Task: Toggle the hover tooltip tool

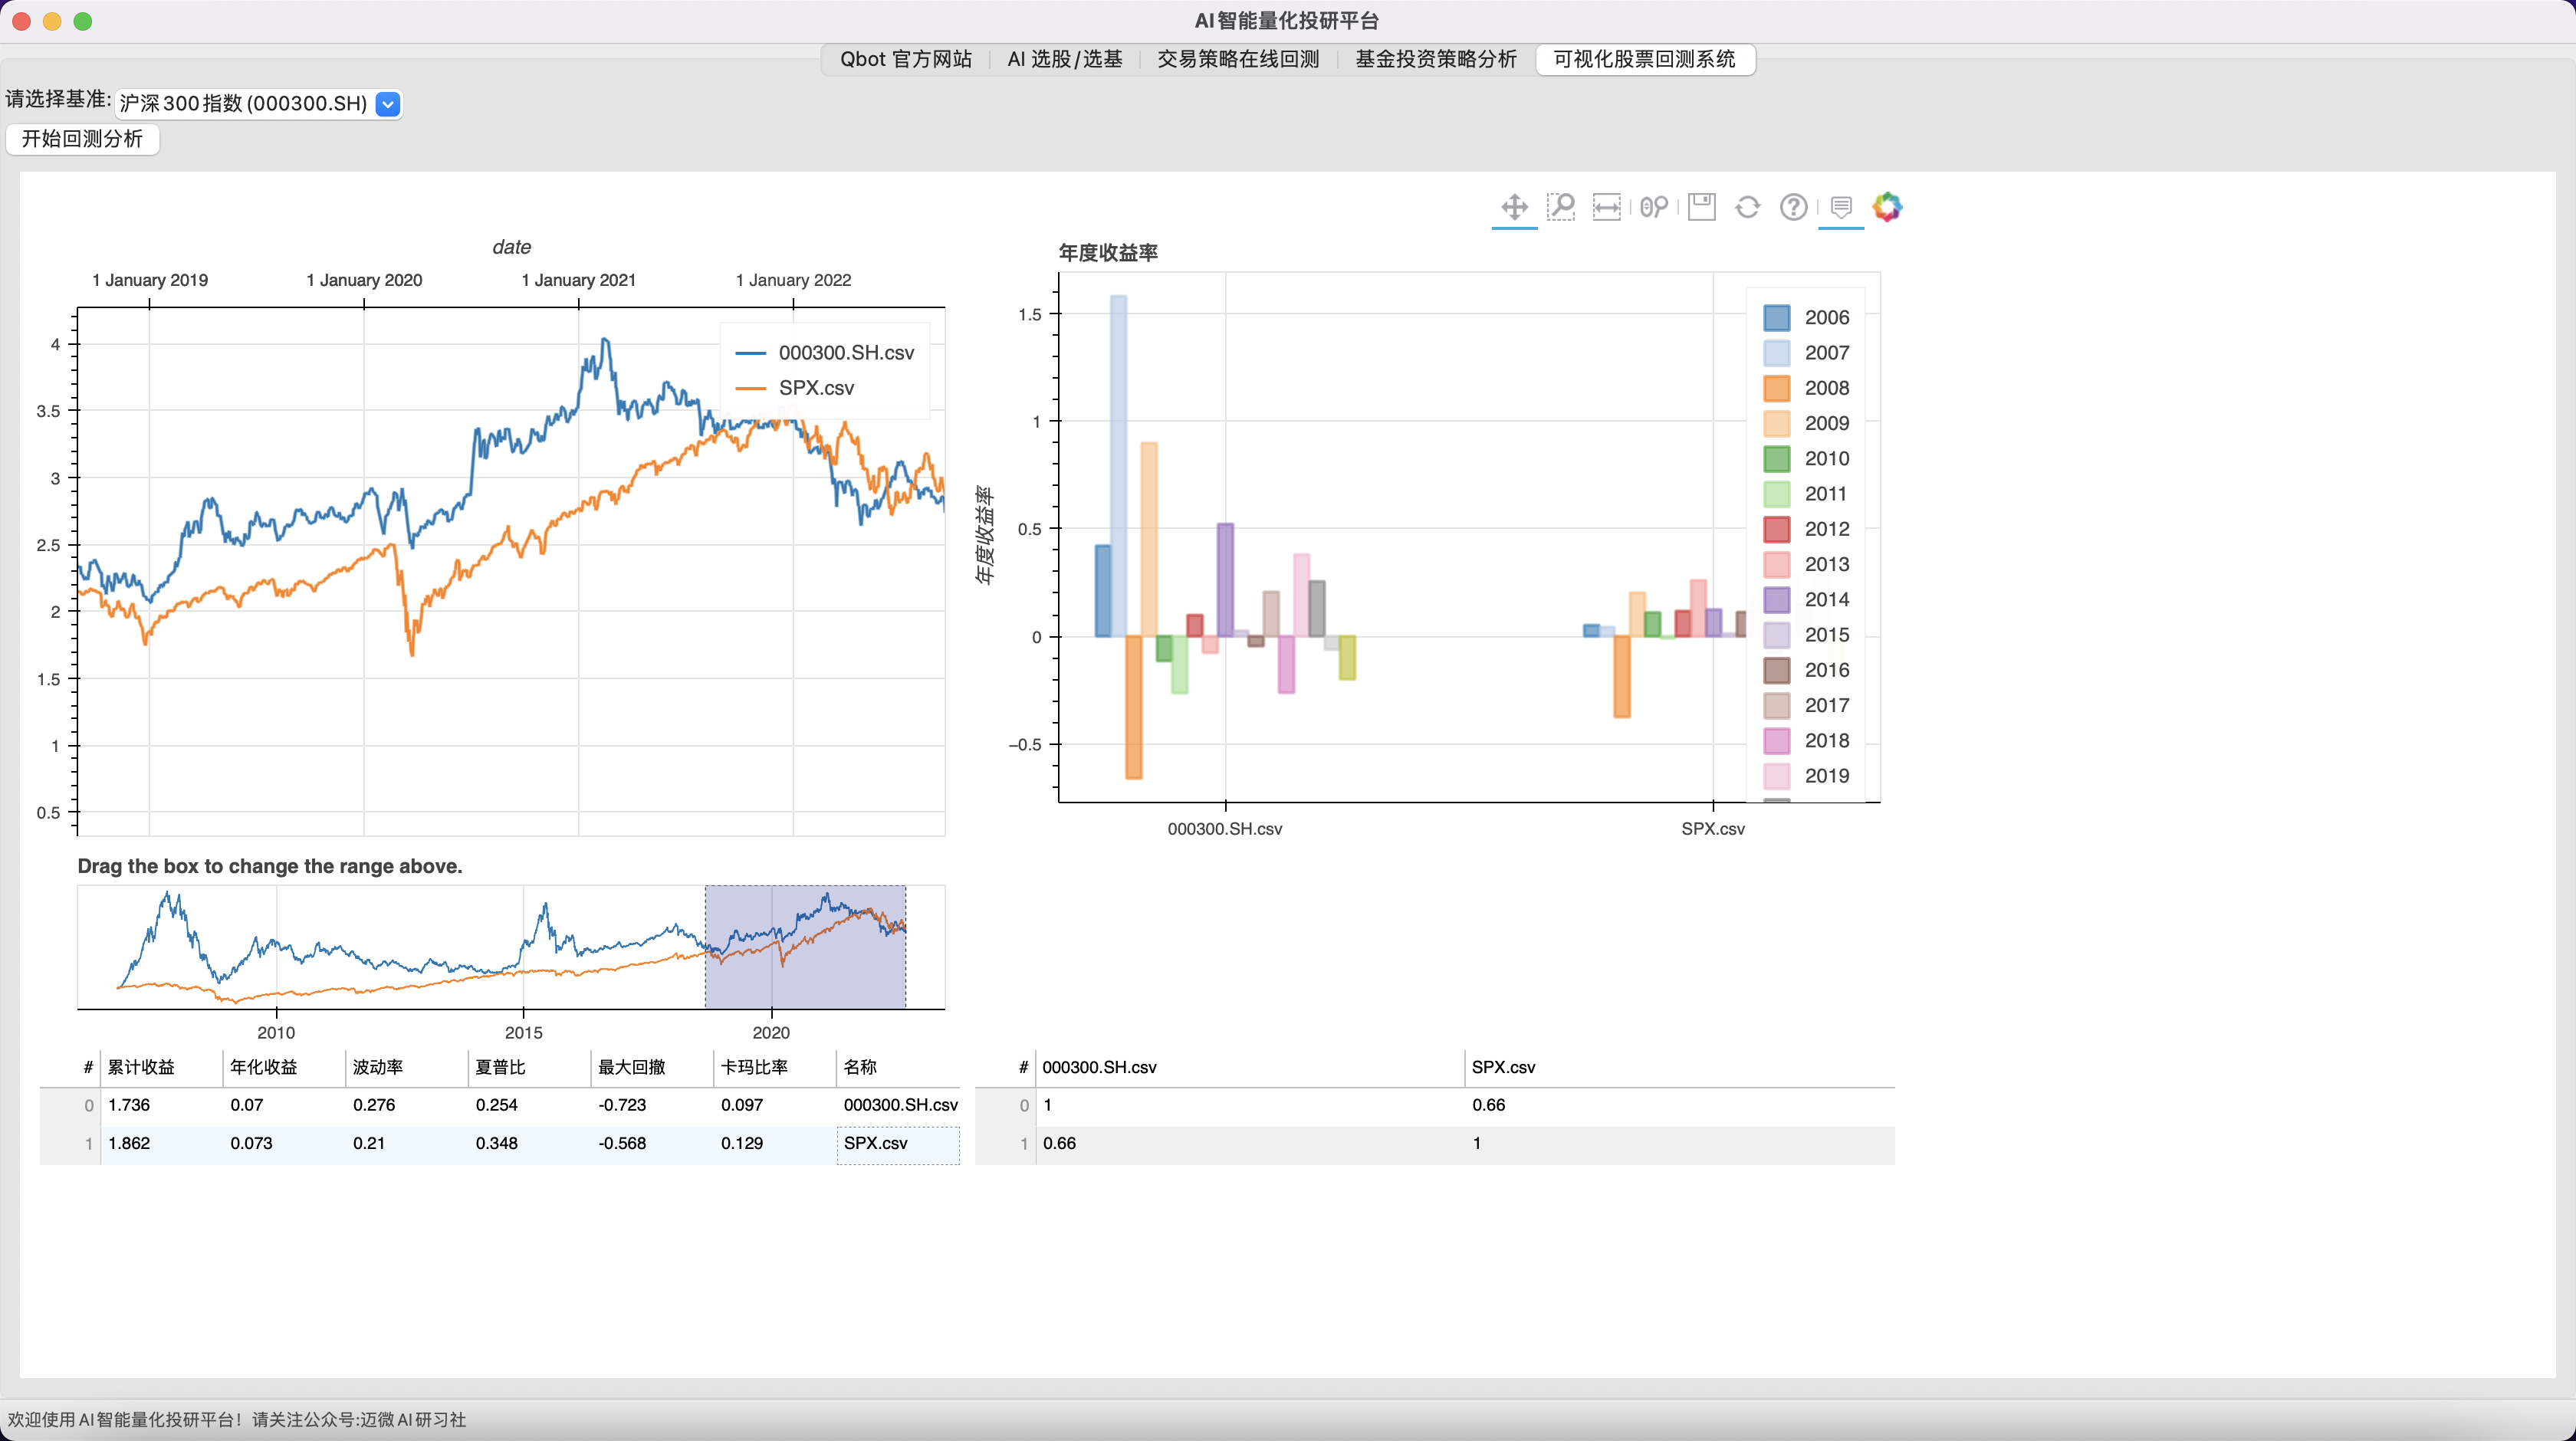Action: tap(1840, 207)
